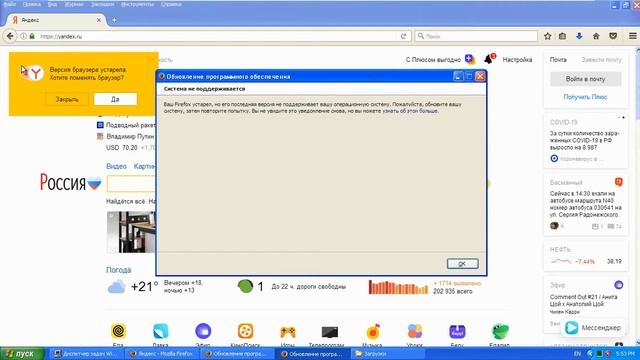The image size is (640, 360).
Task: Click the interior photo thumbnail
Action: [x=131, y=232]
